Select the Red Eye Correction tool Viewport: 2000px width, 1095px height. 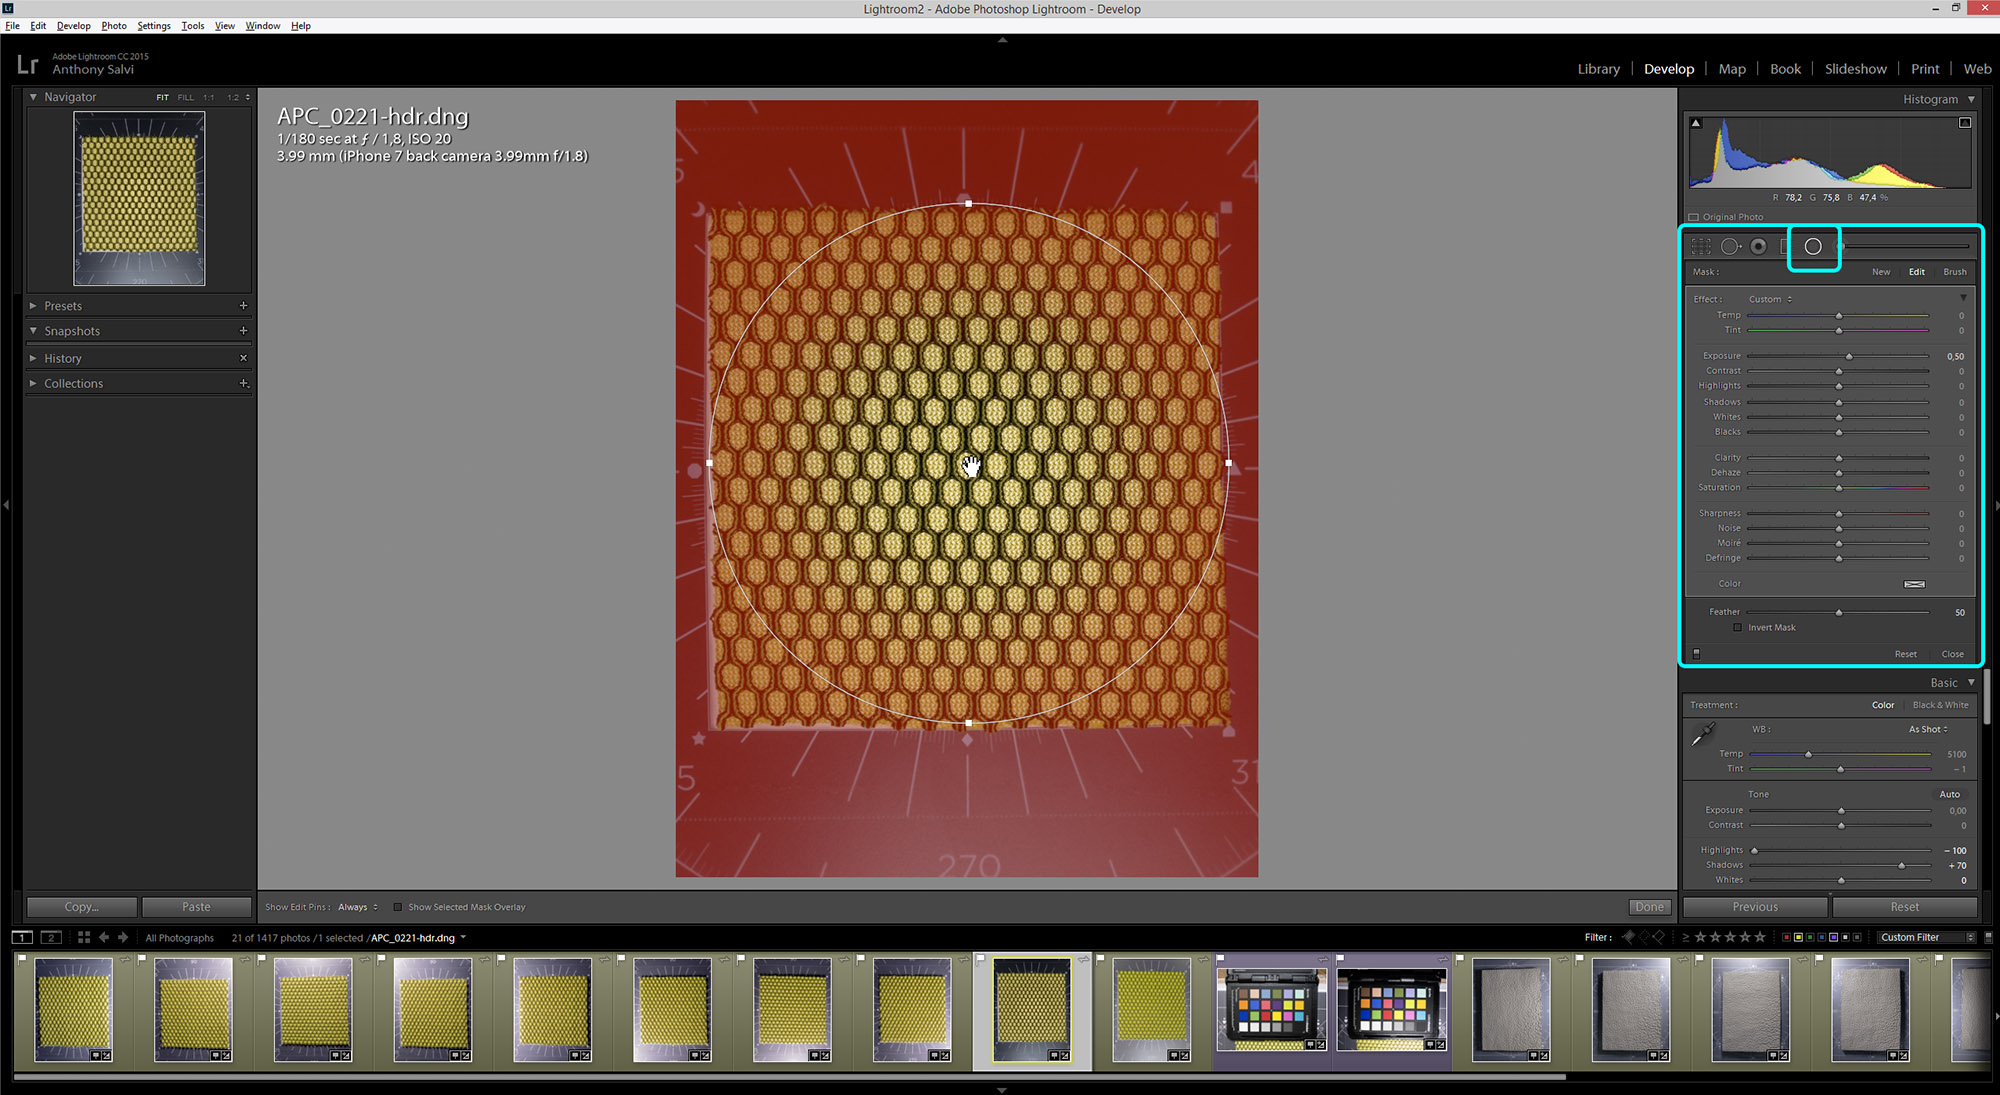[1758, 246]
